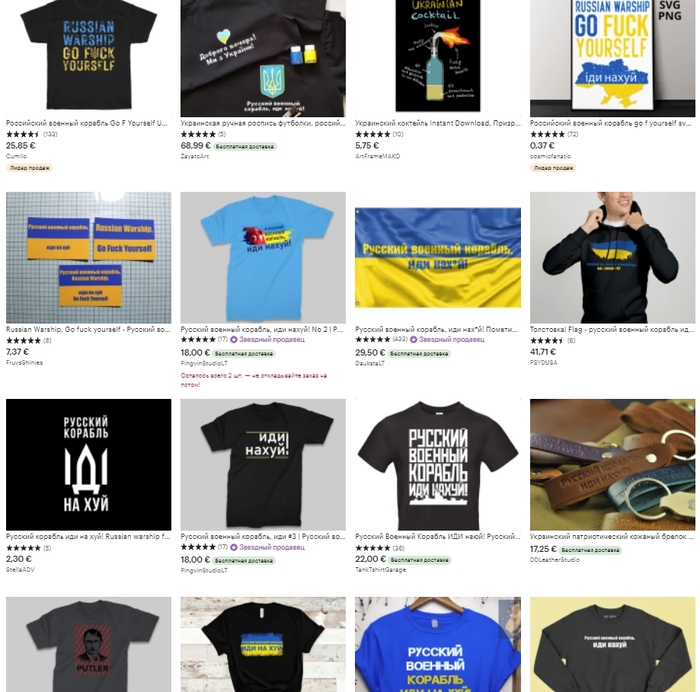Click the star rating of the TankTshirtGarage t-shirt

[x=372, y=548]
